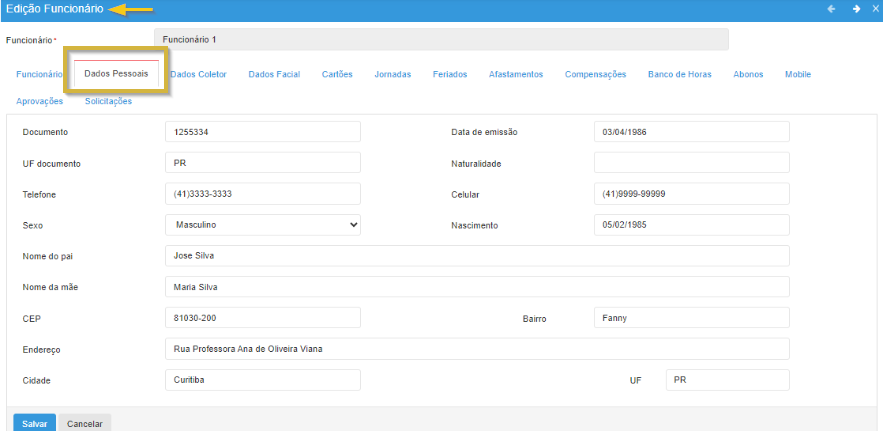Switch to the Banco de Horas tab
The image size is (884, 436).
[680, 74]
